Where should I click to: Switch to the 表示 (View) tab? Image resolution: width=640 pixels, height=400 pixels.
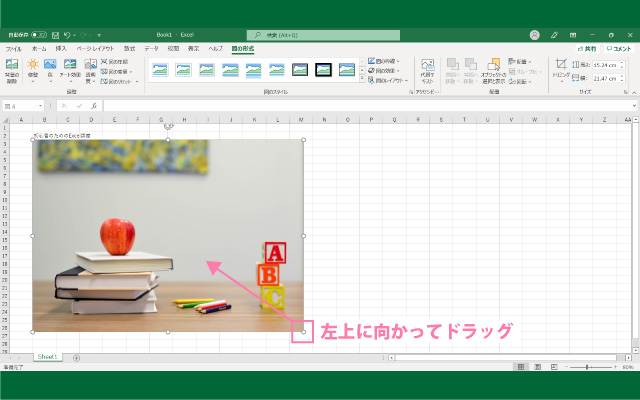(193, 49)
